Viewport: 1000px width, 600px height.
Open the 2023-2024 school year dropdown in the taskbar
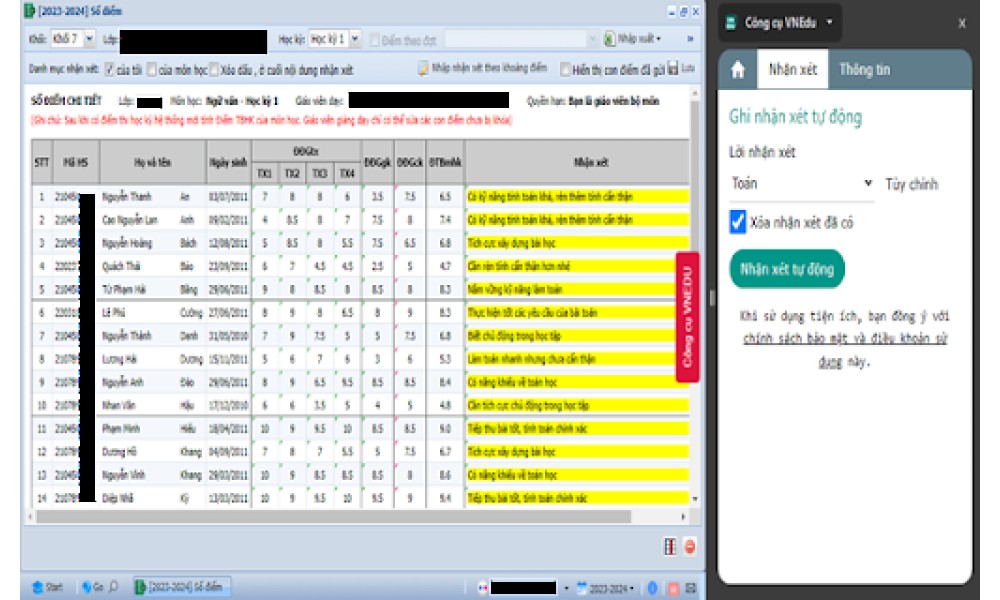[x=606, y=588]
